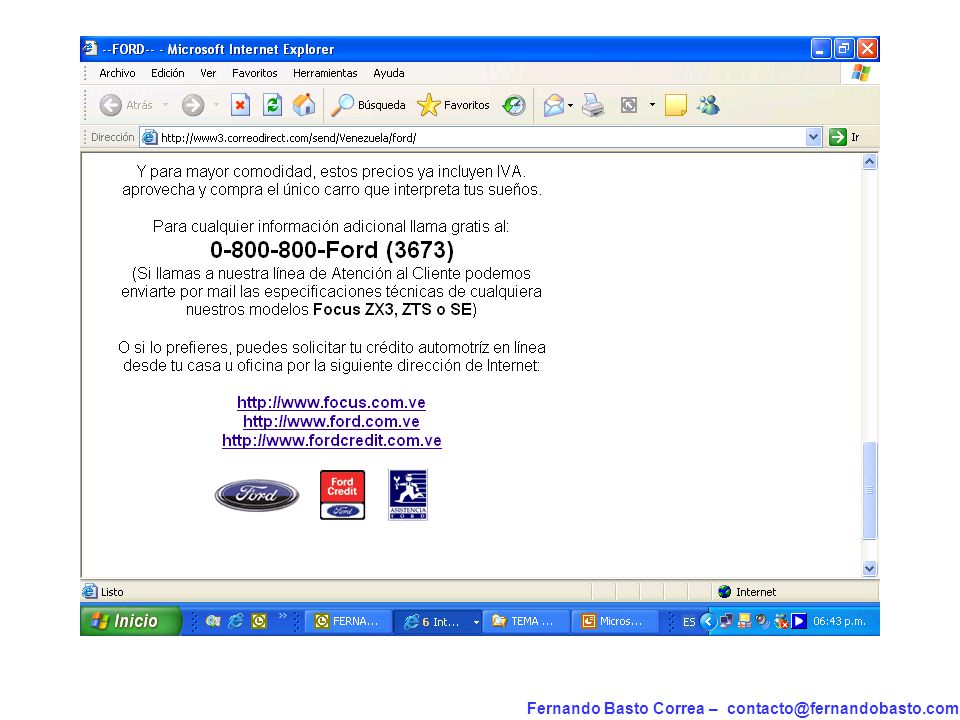Viewport: 960px width, 720px height.
Task: Expand dropdown arrow next to size icon
Action: [652, 105]
